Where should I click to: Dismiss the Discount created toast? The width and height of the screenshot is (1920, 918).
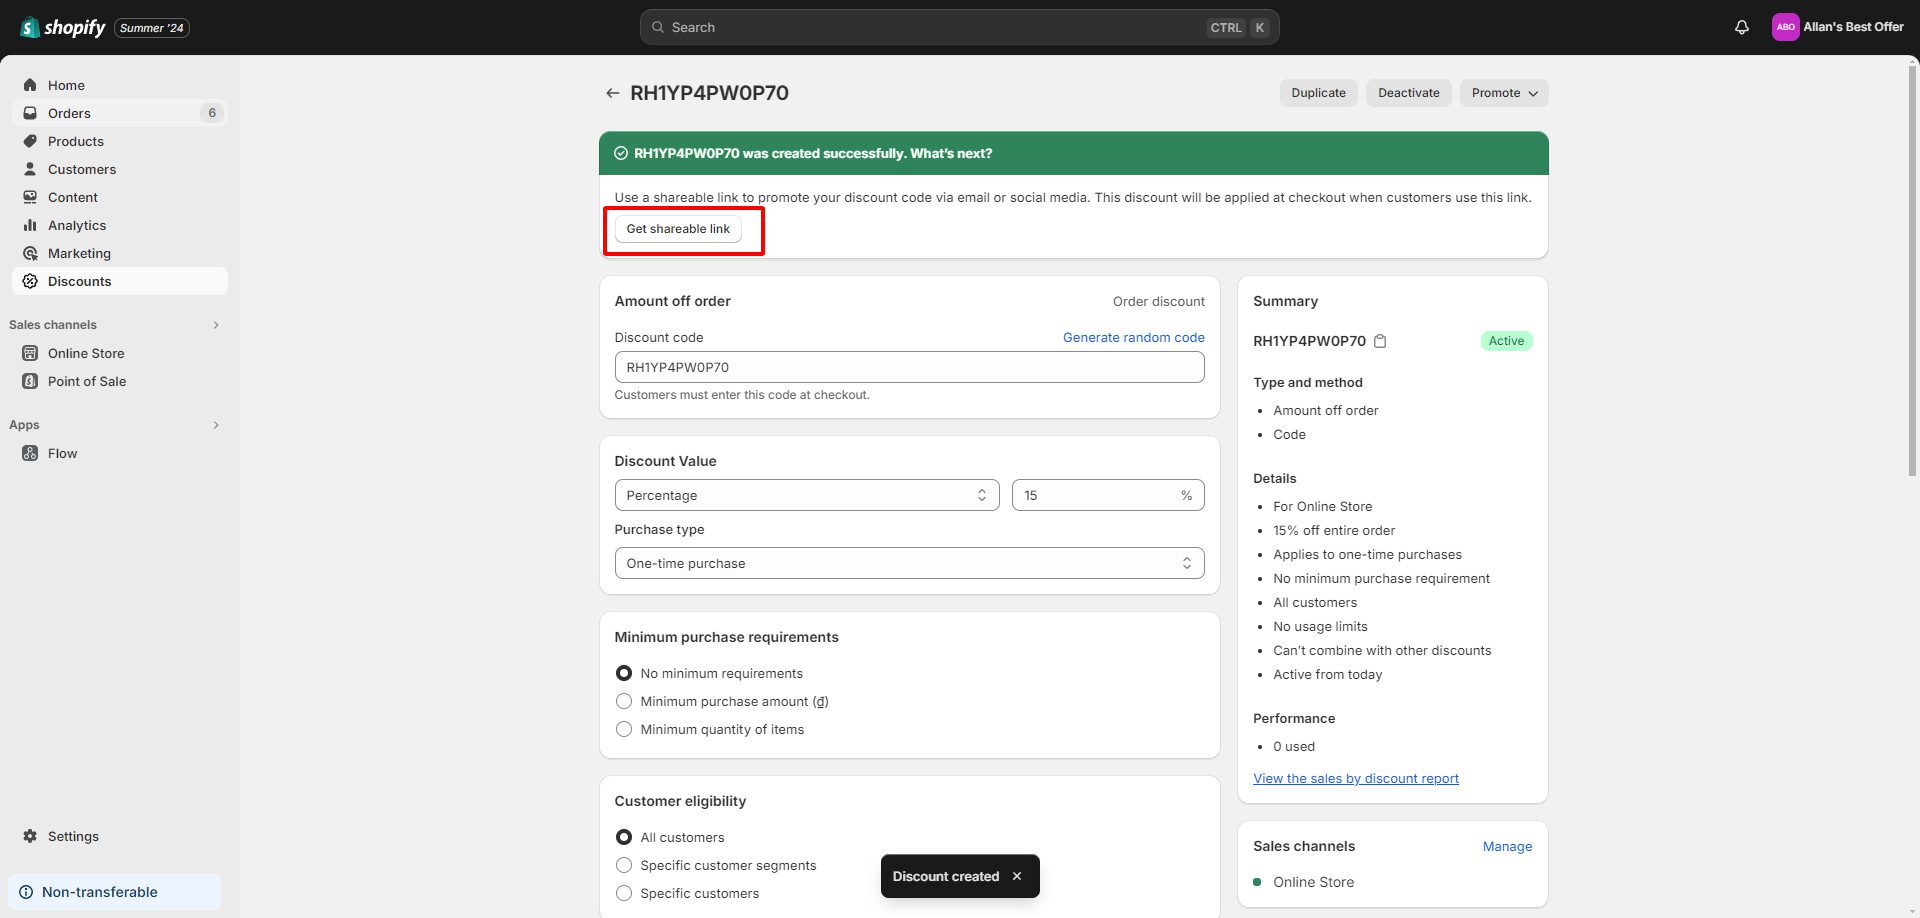click(1017, 876)
